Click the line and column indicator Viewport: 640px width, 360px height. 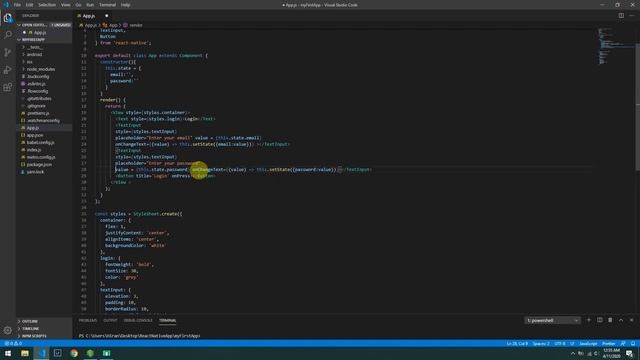(517, 344)
